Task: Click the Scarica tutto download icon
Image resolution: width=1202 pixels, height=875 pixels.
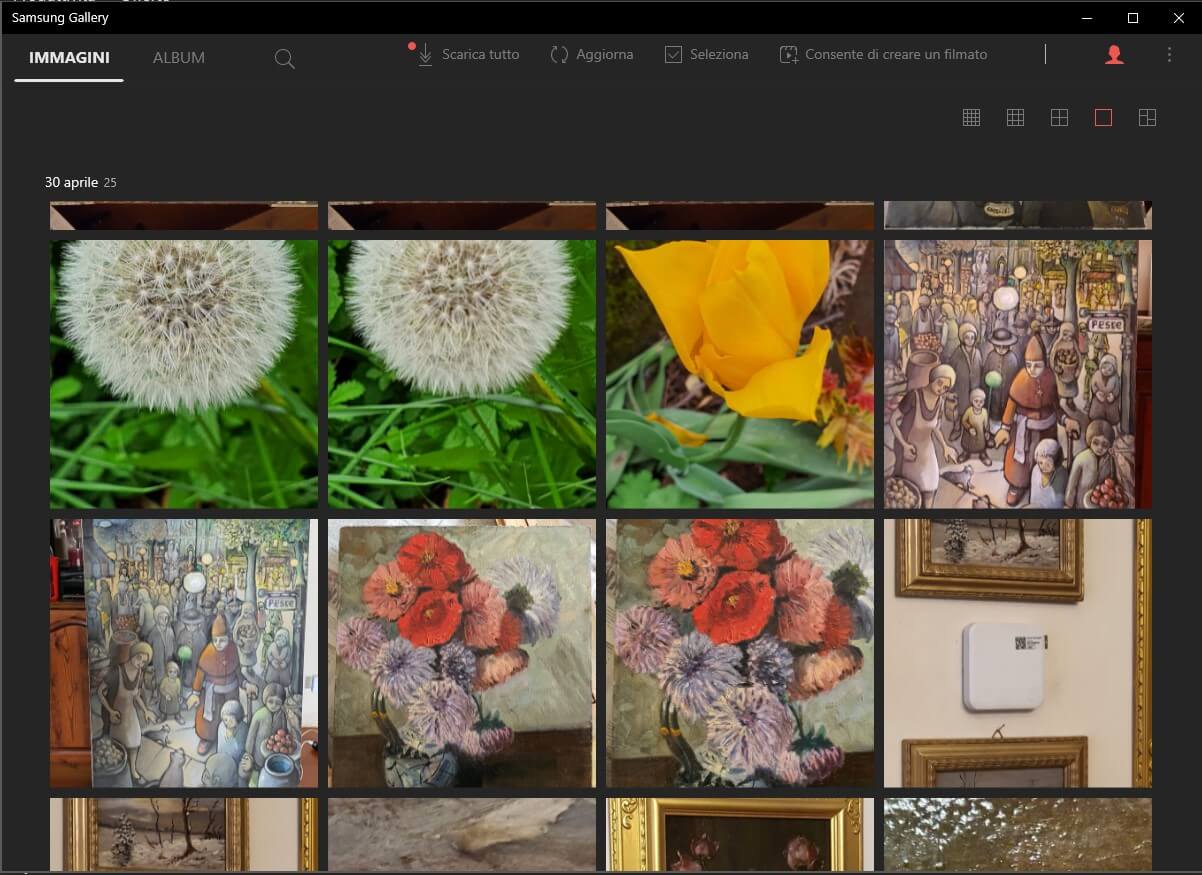Action: [x=425, y=55]
